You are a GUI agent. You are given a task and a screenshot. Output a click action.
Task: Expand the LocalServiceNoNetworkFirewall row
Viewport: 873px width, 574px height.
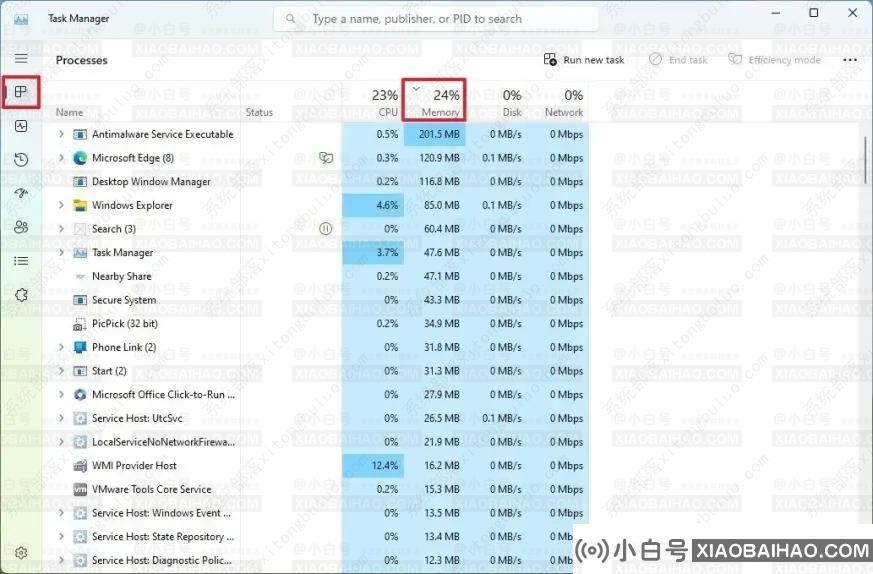pos(61,442)
